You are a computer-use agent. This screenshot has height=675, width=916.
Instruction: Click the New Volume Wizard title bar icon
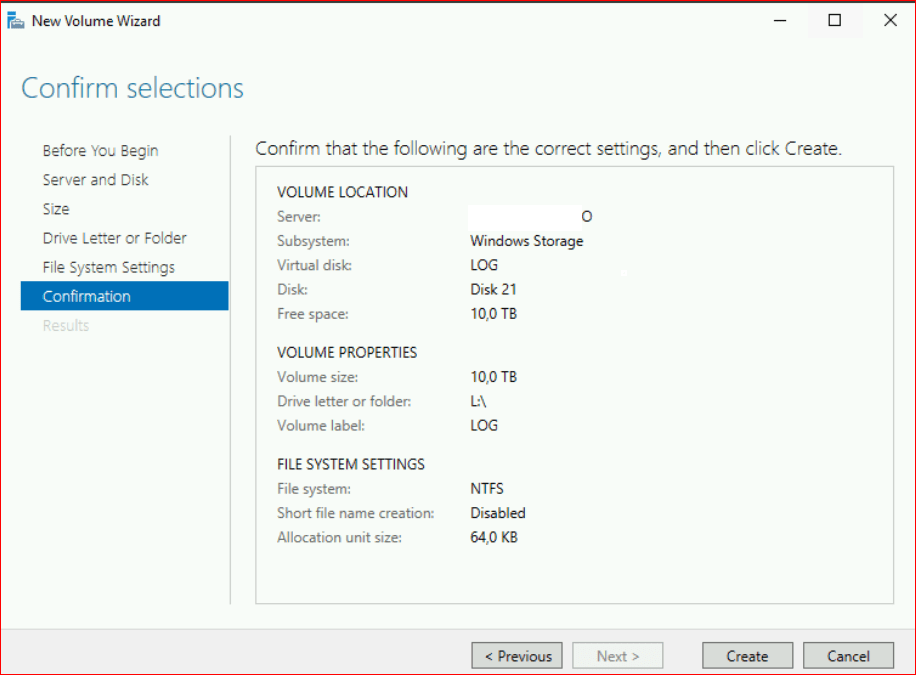point(16,21)
